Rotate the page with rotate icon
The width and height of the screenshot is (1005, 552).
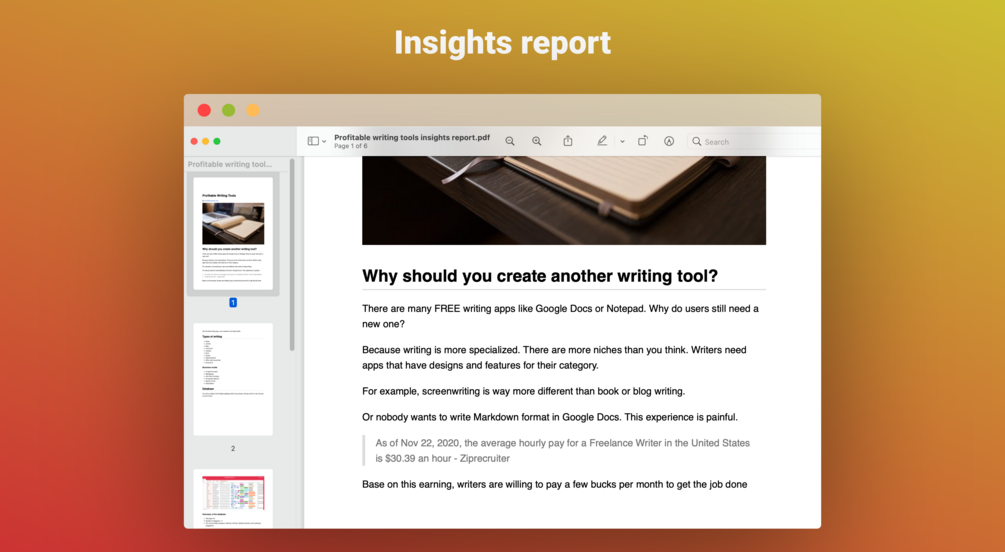tap(642, 141)
